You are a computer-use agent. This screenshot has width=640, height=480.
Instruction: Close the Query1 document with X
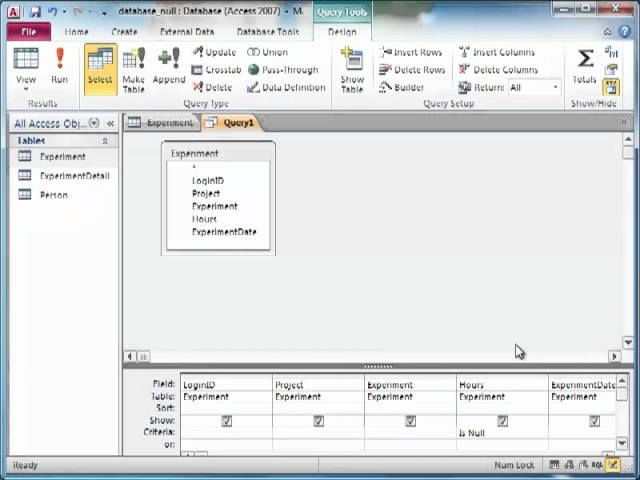point(624,122)
